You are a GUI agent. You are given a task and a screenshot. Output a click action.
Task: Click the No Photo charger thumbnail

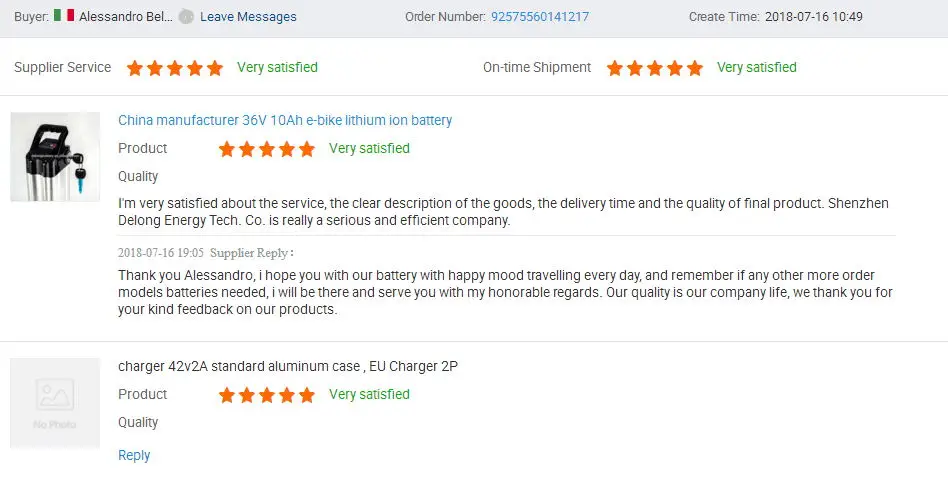(x=55, y=402)
